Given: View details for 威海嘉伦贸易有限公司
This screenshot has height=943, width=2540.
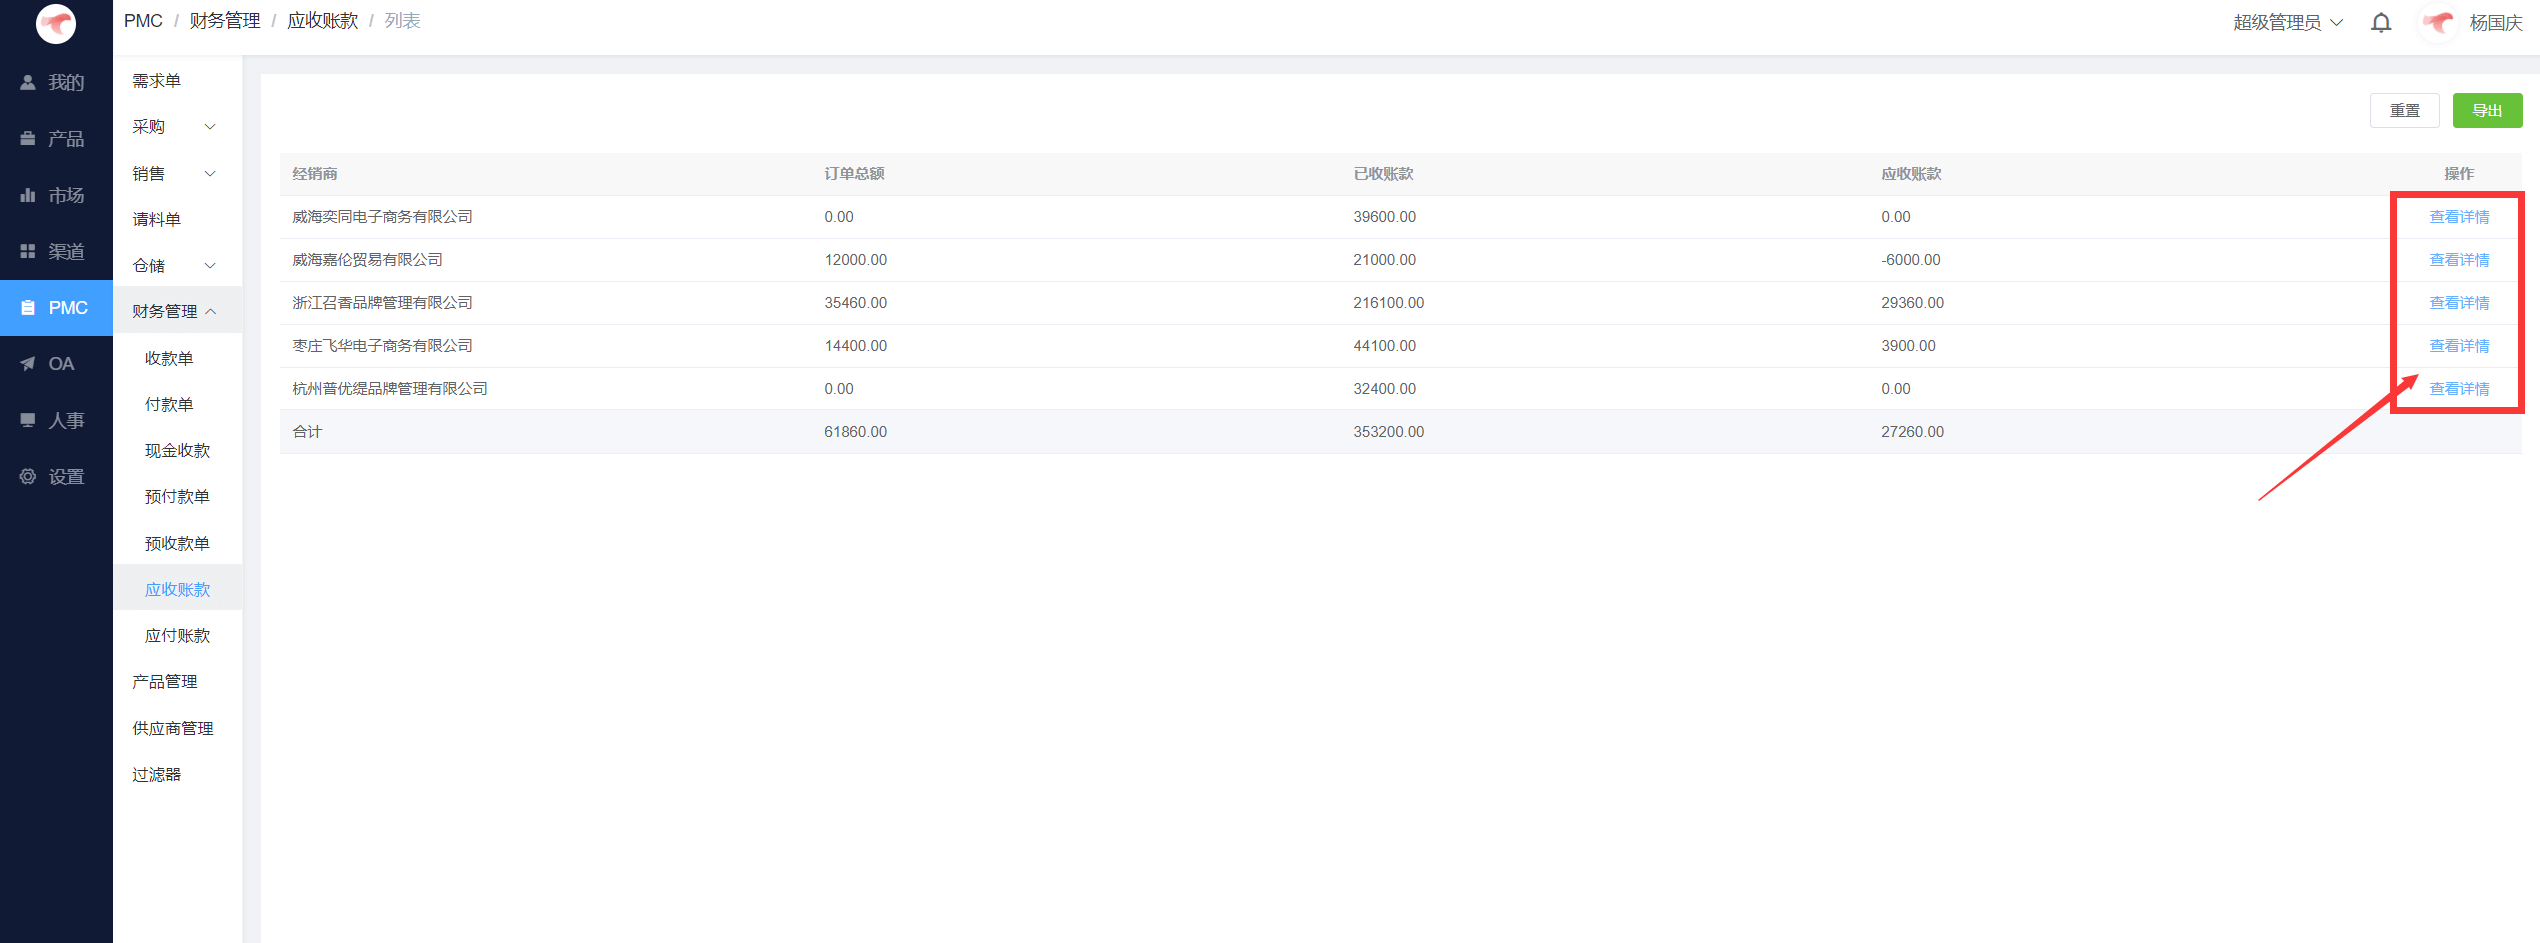Looking at the screenshot, I should pyautogui.click(x=2459, y=260).
